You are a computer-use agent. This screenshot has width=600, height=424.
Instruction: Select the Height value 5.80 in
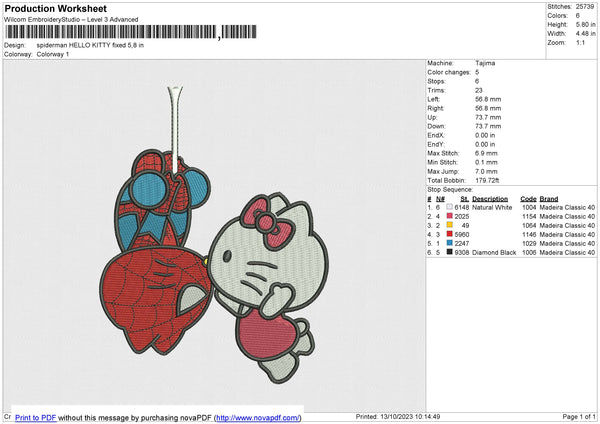point(585,24)
